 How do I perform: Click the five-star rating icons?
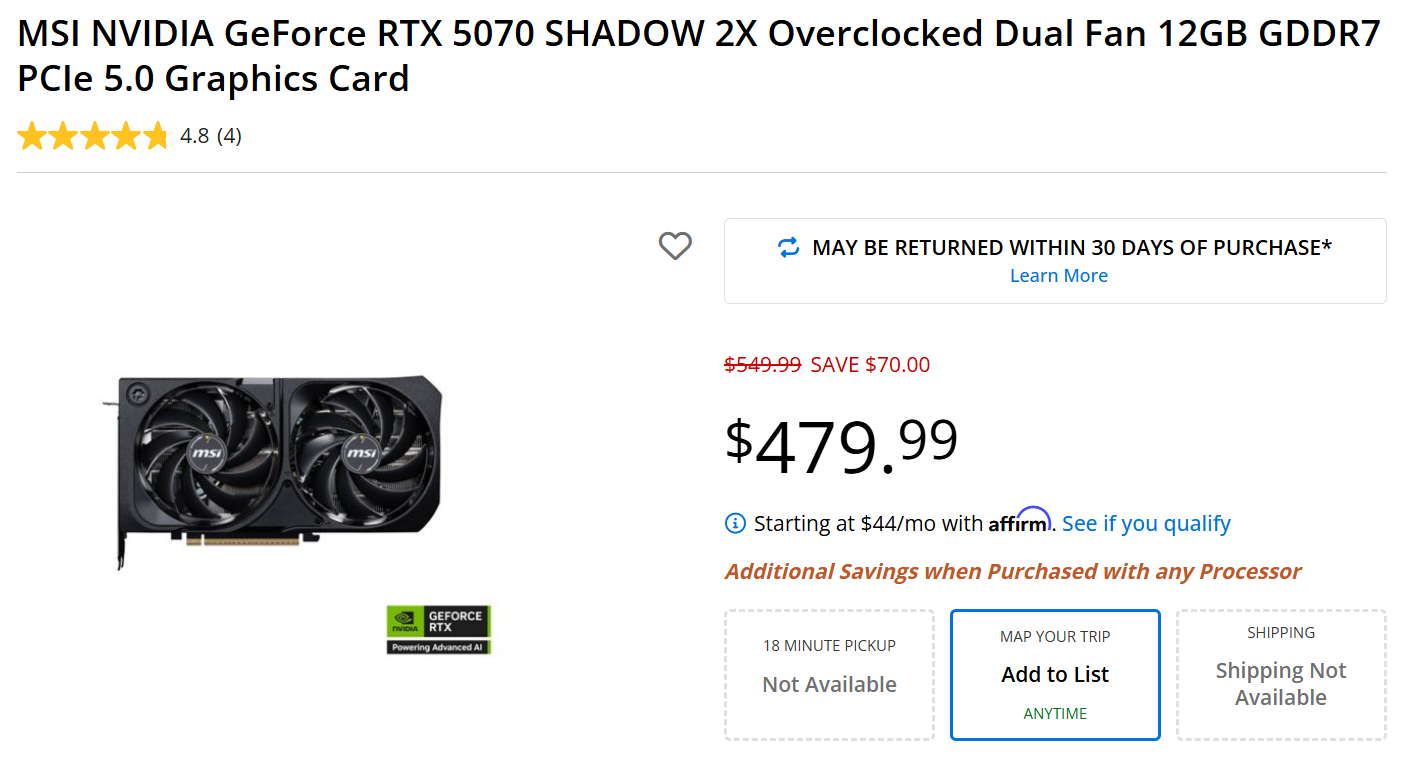point(93,136)
